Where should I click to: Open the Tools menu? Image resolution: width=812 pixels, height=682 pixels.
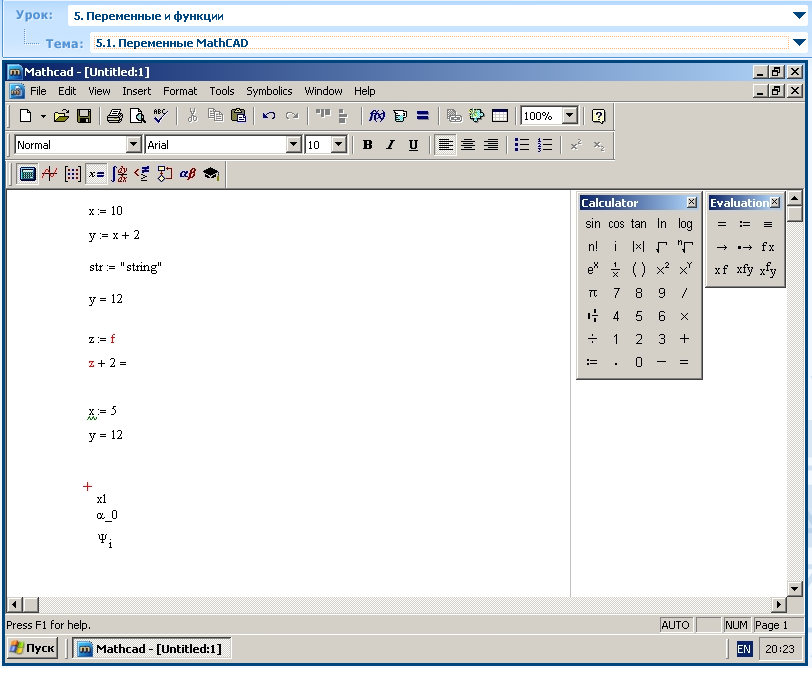(x=222, y=91)
